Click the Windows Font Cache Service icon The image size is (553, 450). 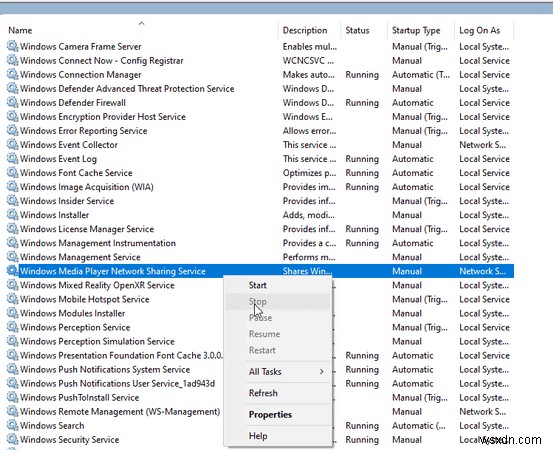tap(12, 173)
